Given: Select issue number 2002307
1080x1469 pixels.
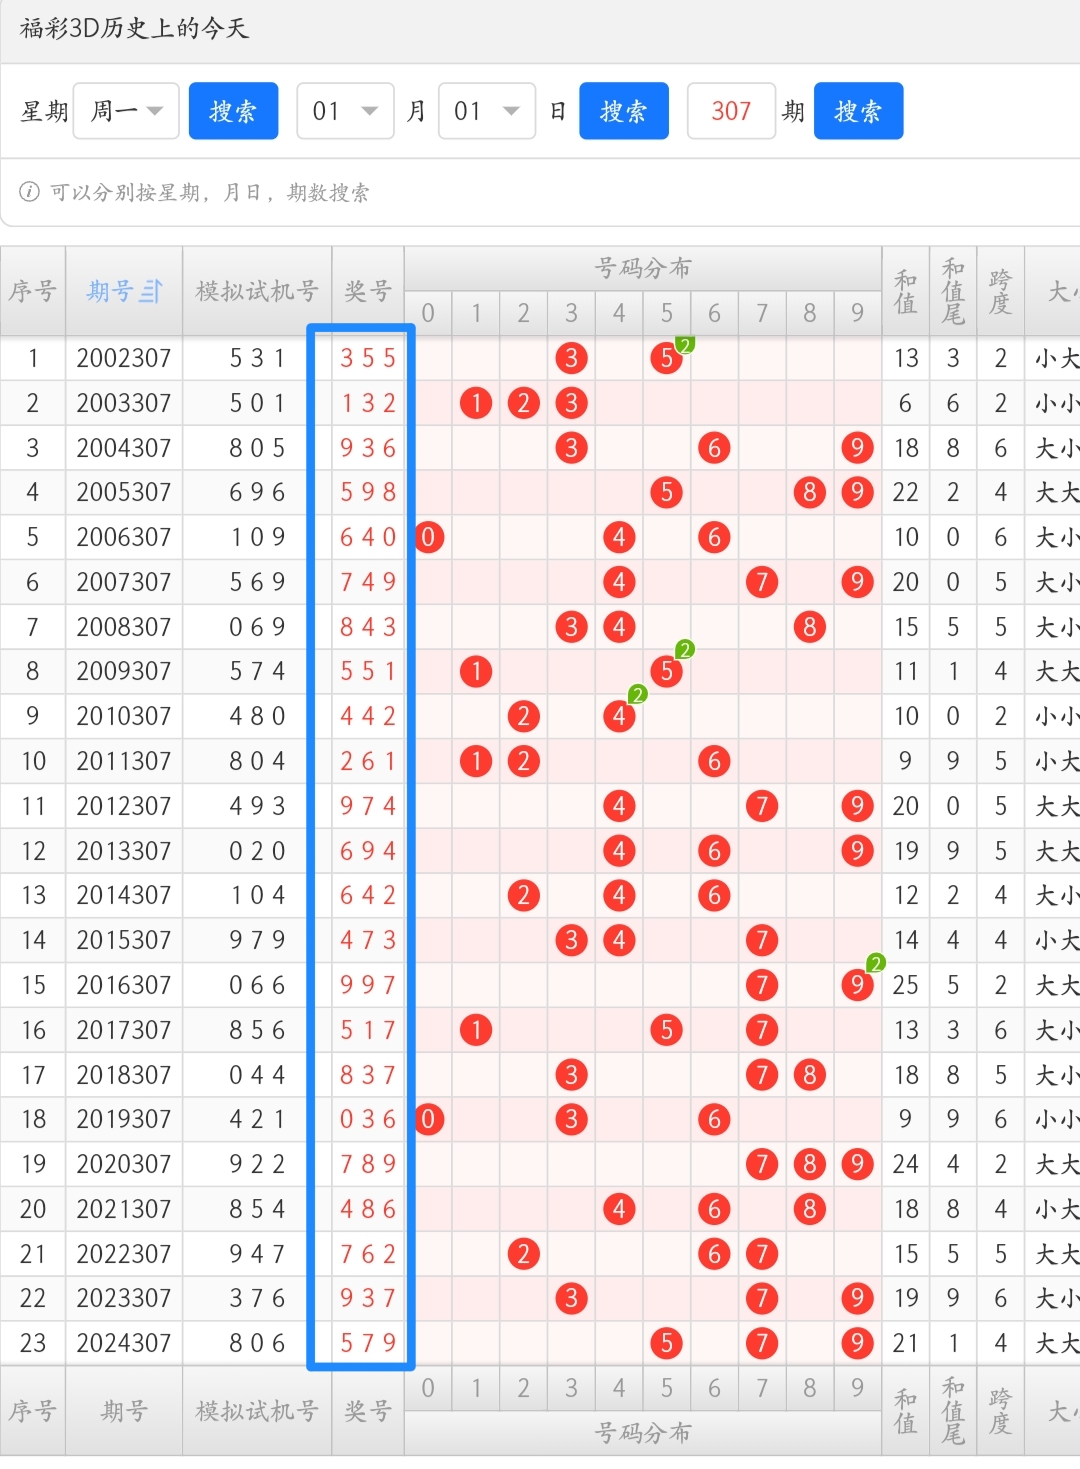Looking at the screenshot, I should pos(124,358).
